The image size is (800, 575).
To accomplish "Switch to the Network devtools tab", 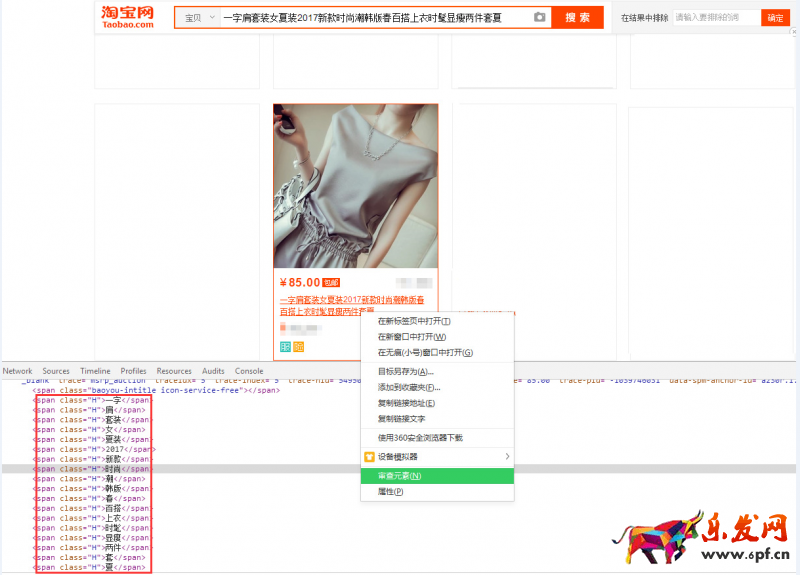I will (x=17, y=371).
